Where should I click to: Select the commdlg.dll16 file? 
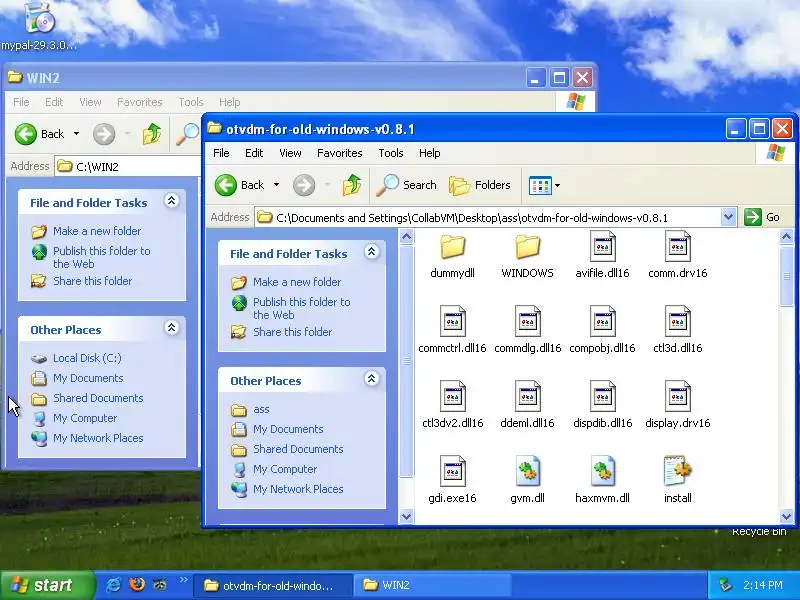point(528,330)
